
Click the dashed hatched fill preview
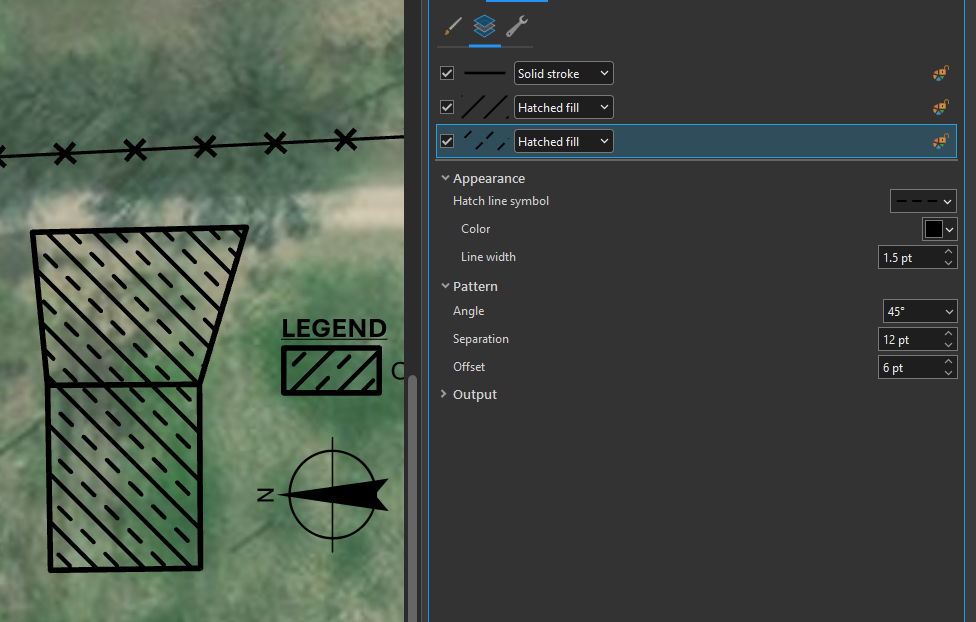click(x=485, y=141)
